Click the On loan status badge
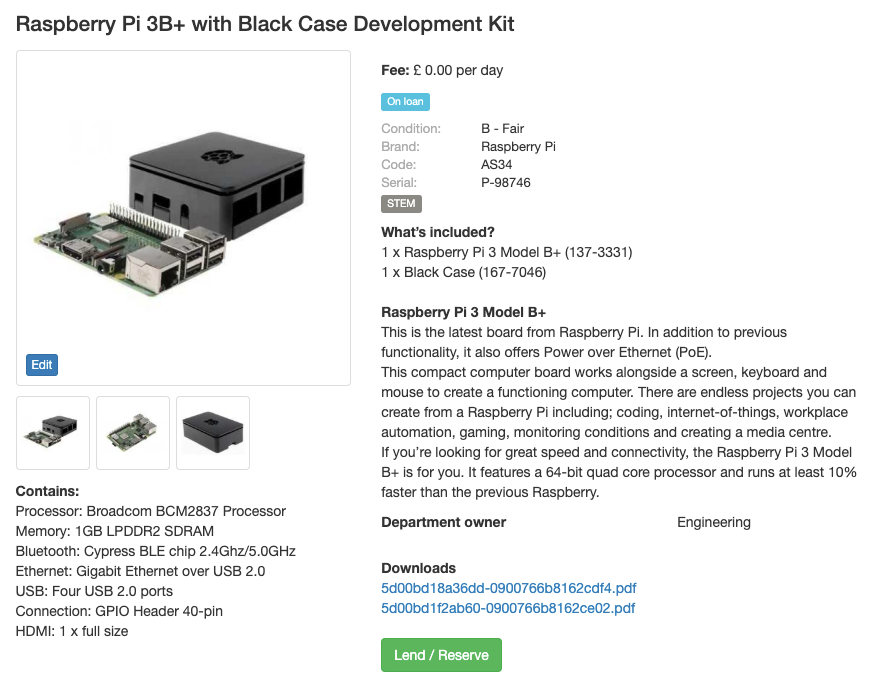The height and width of the screenshot is (693, 878). 405,102
